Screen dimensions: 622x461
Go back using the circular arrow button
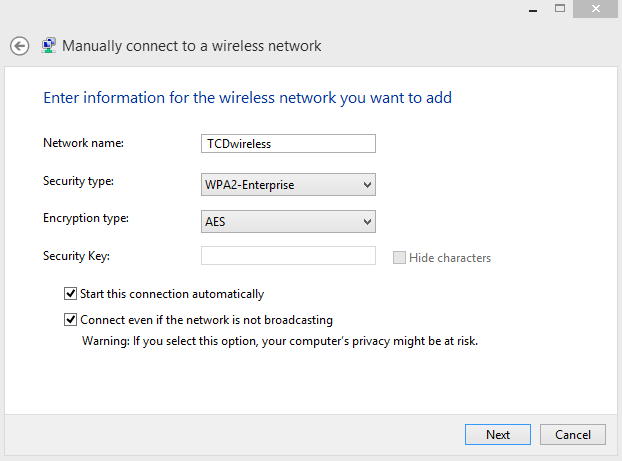pos(19,46)
